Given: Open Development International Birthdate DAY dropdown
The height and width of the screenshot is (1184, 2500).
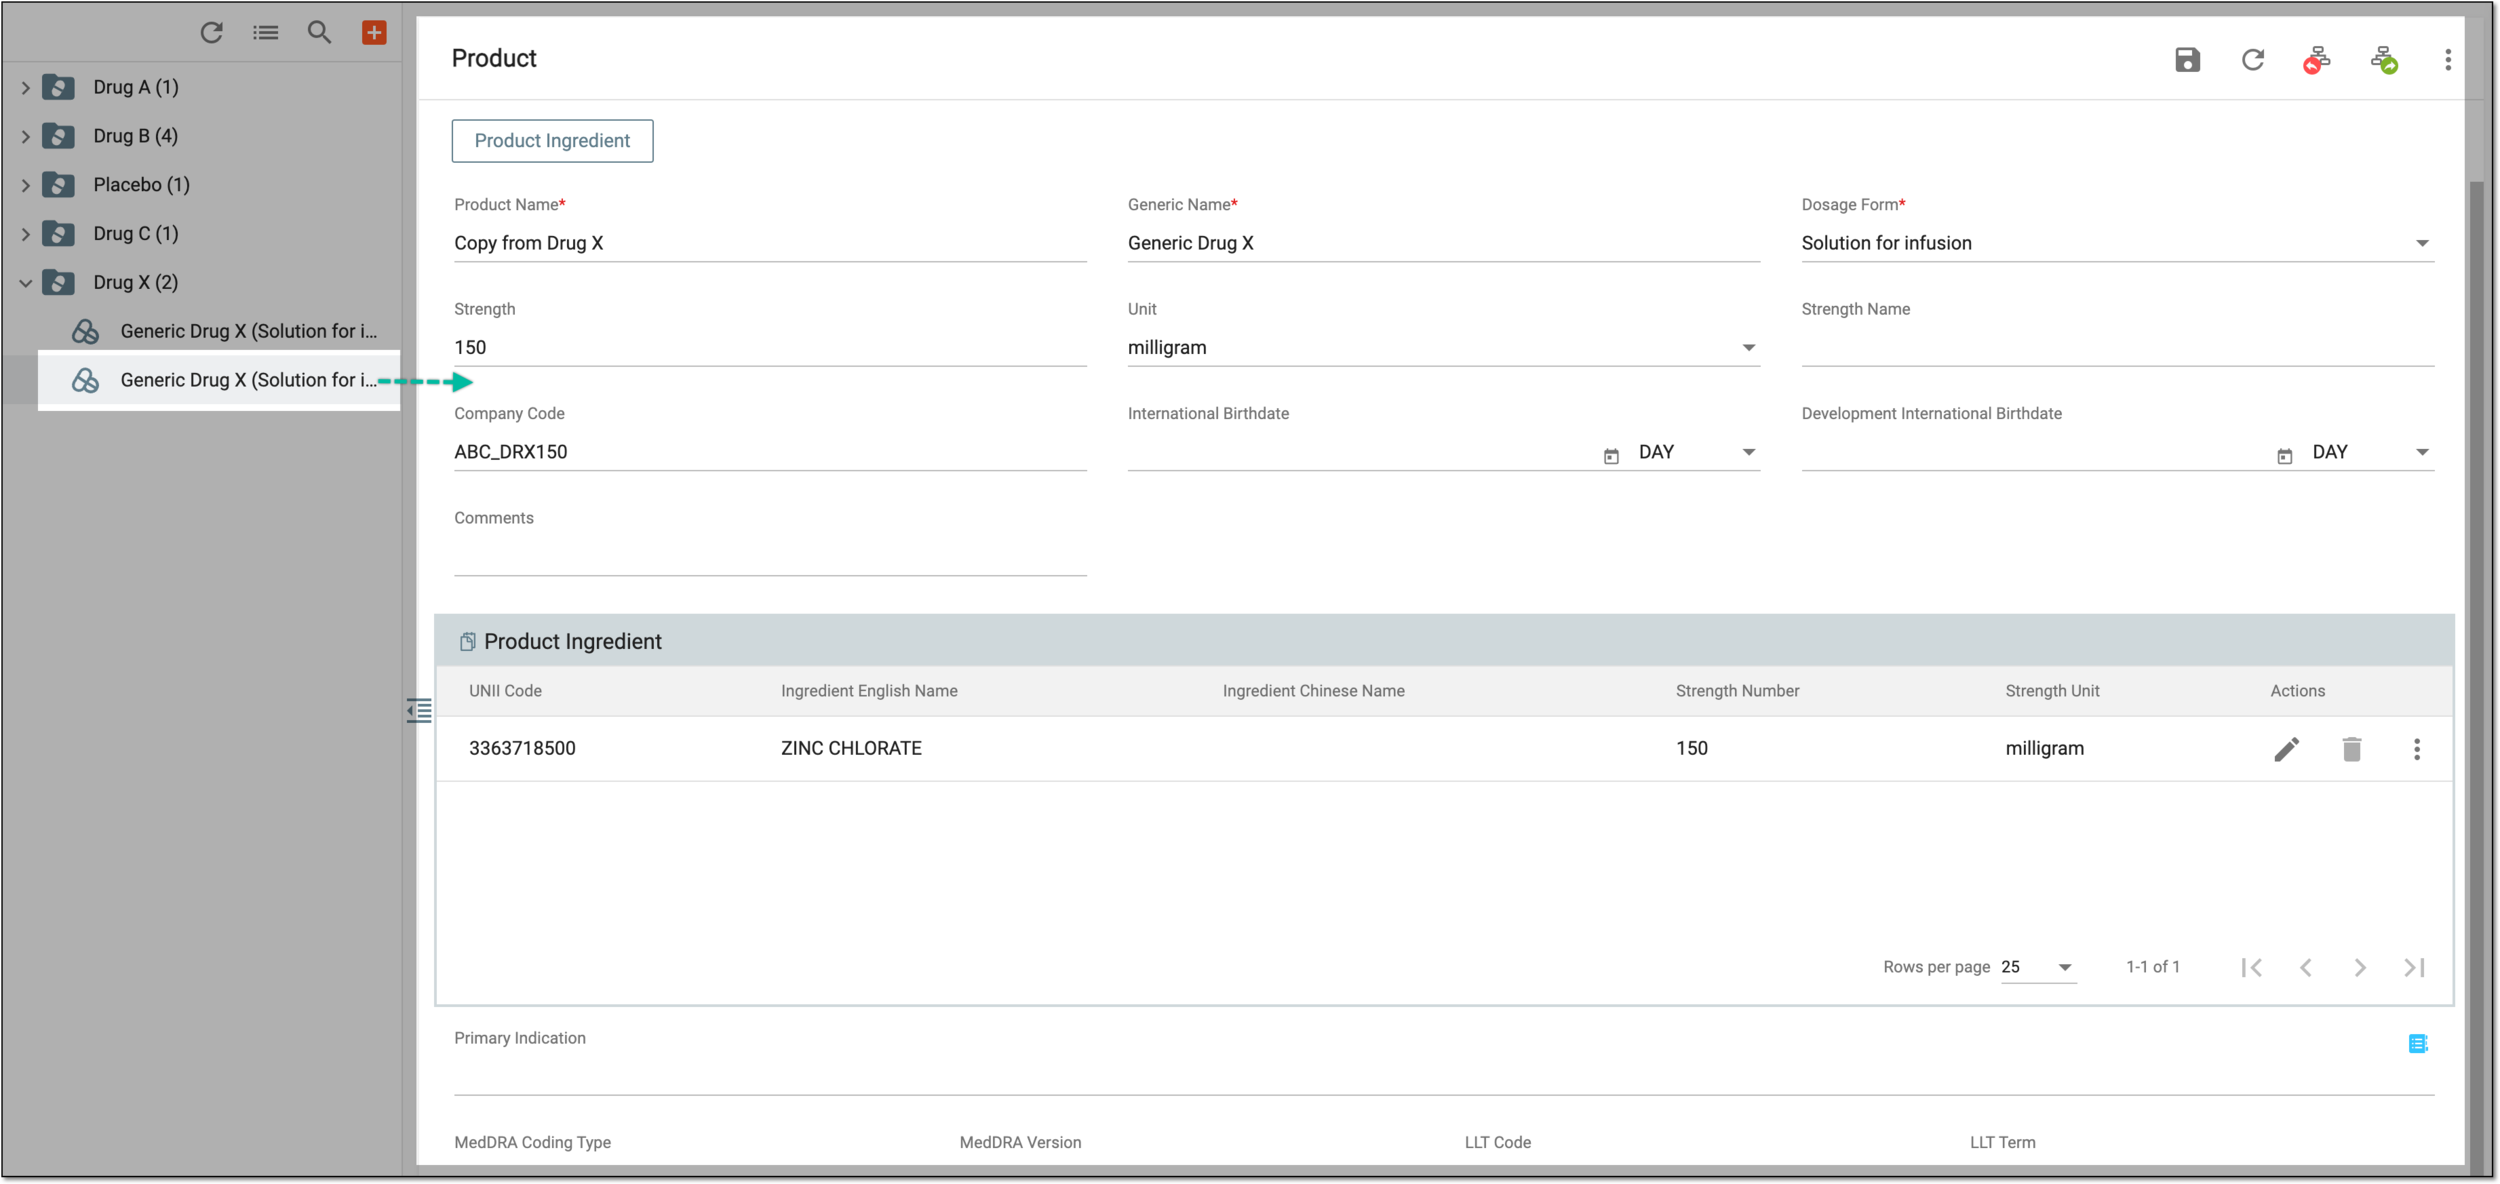Looking at the screenshot, I should click(2372, 452).
